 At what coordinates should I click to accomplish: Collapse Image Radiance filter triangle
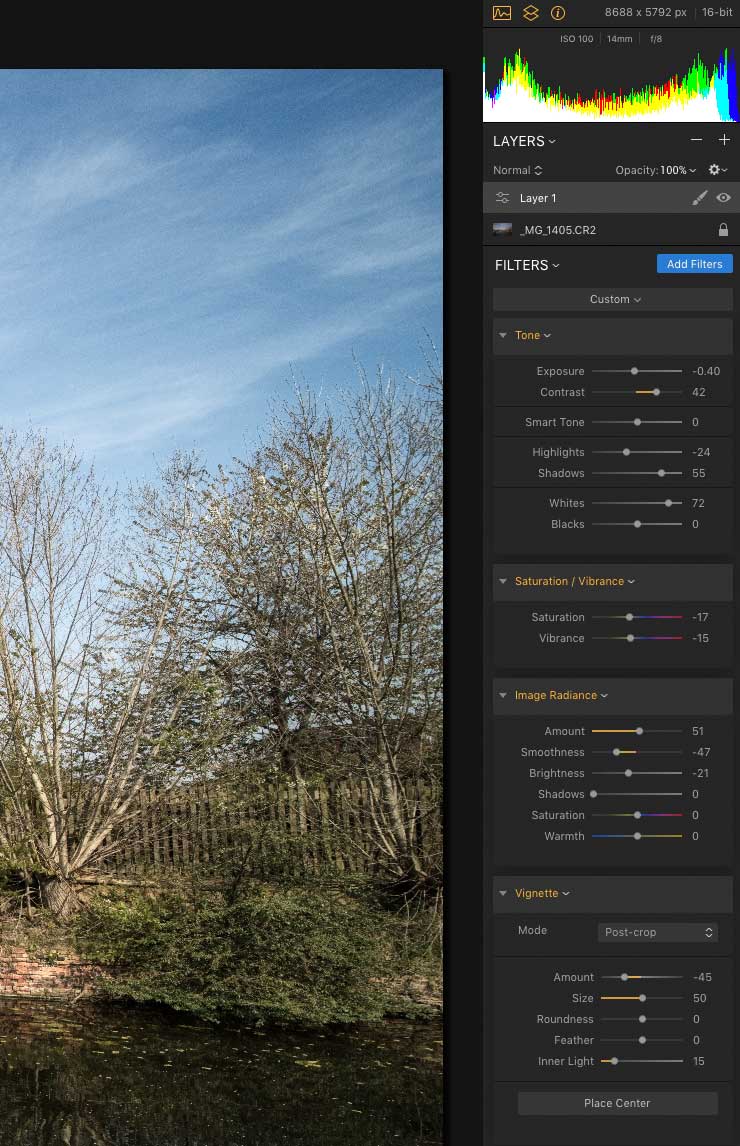(x=502, y=695)
